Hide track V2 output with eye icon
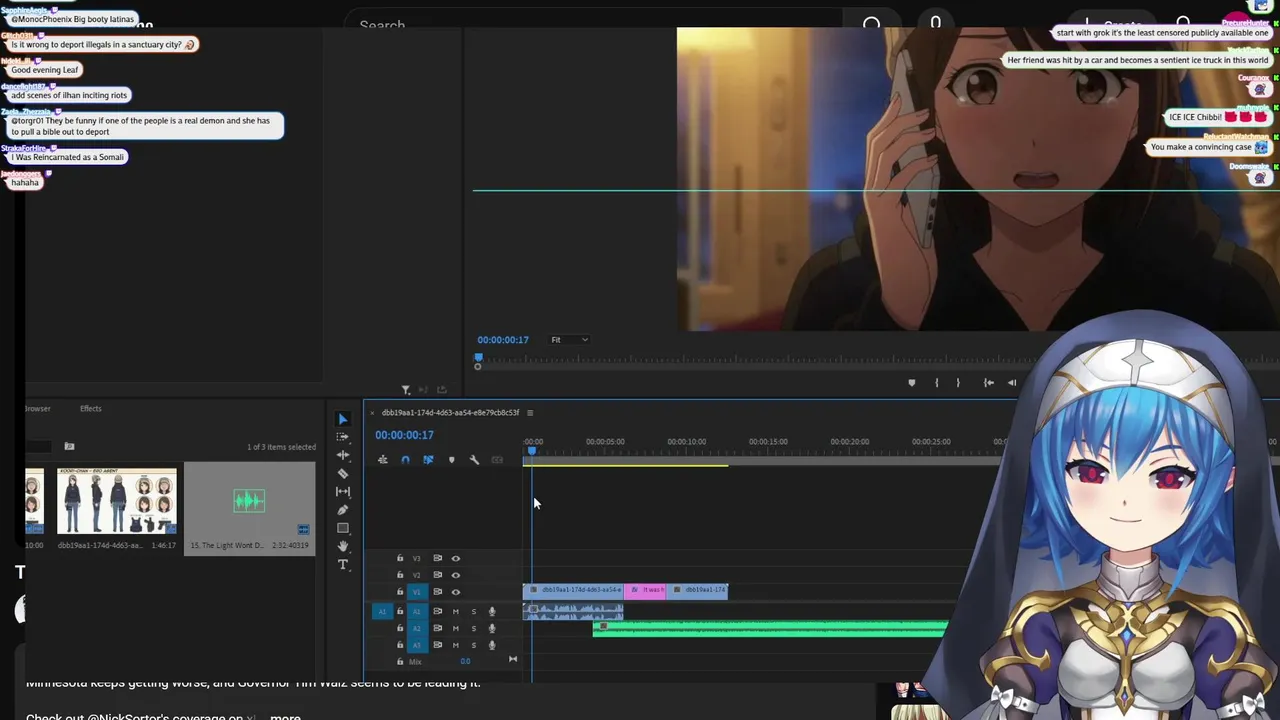 [x=456, y=575]
